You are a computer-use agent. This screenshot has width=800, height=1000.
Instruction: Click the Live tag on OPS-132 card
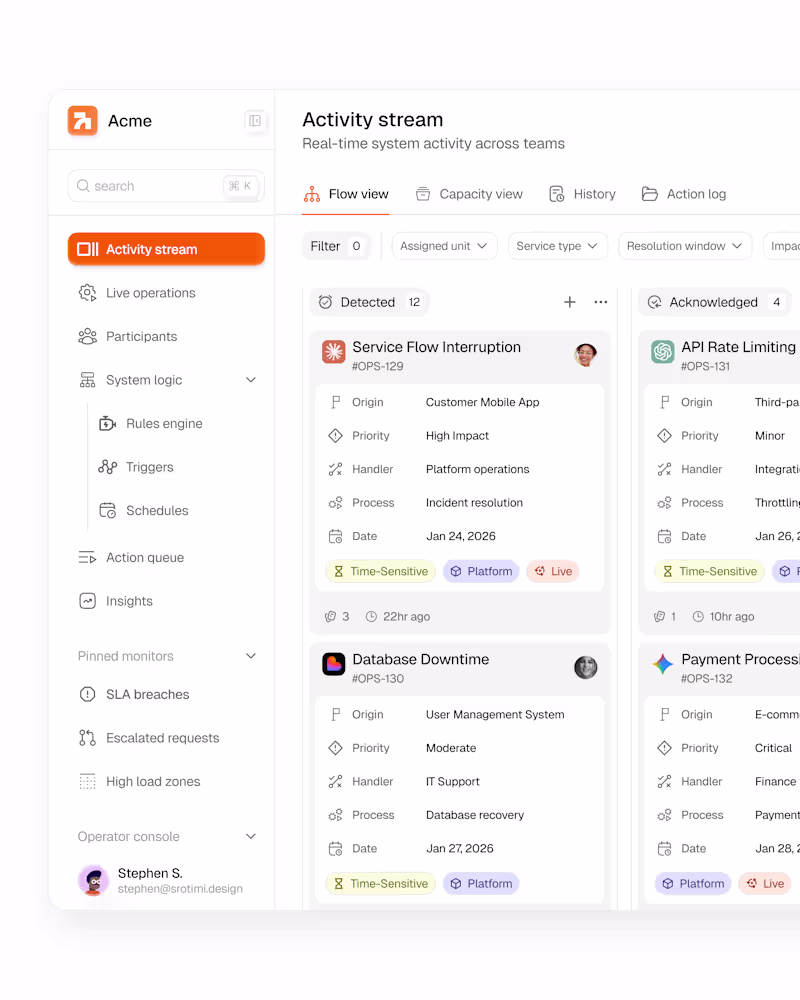point(765,884)
